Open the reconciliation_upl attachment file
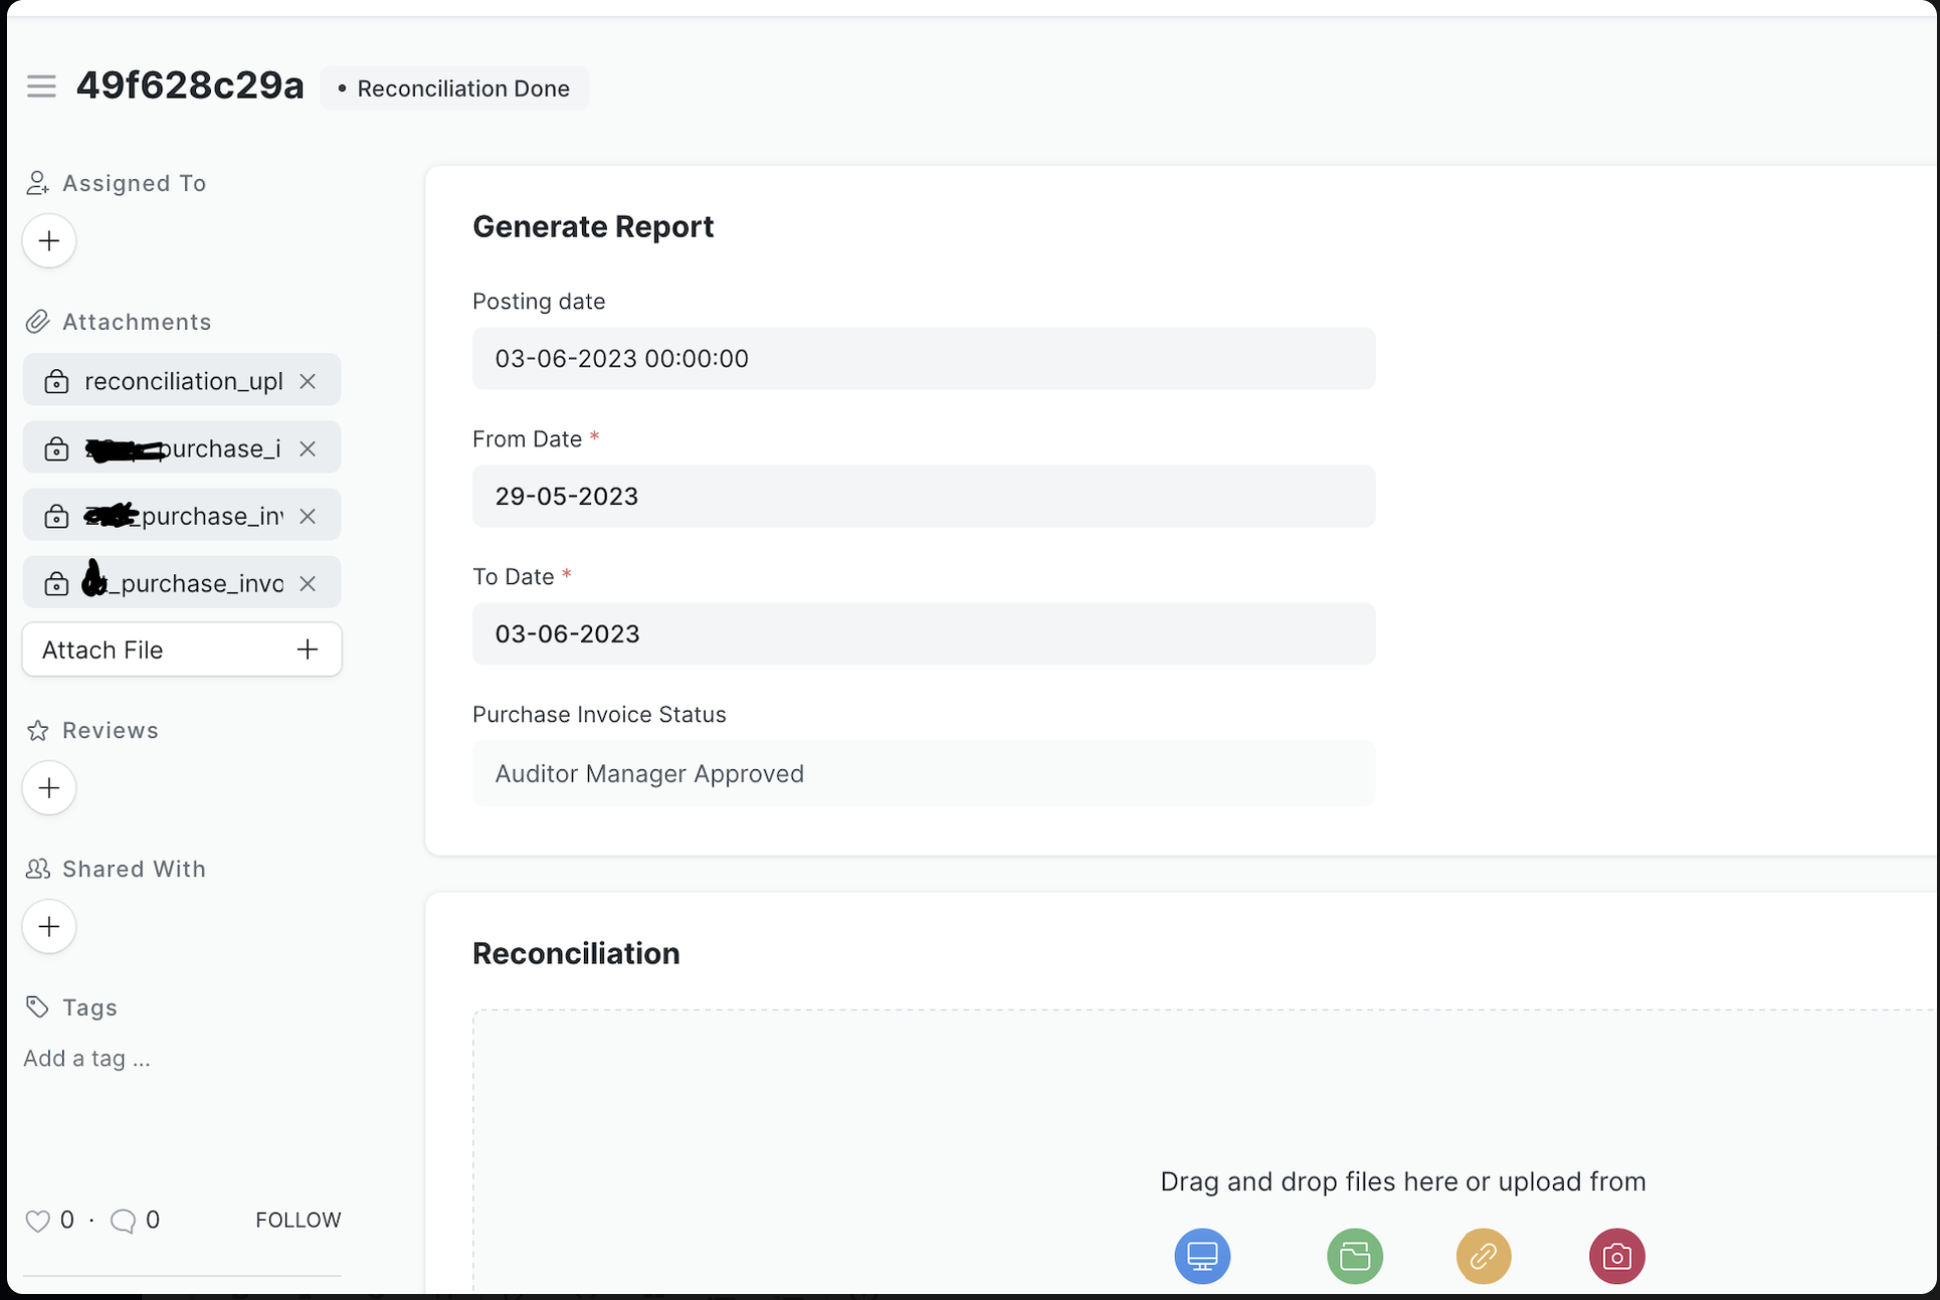 (183, 381)
